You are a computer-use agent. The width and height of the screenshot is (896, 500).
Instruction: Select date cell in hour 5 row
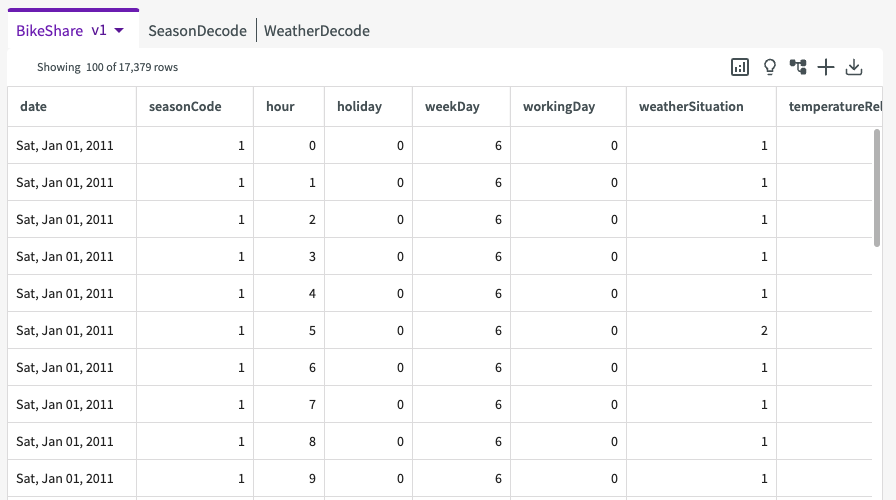pos(72,330)
